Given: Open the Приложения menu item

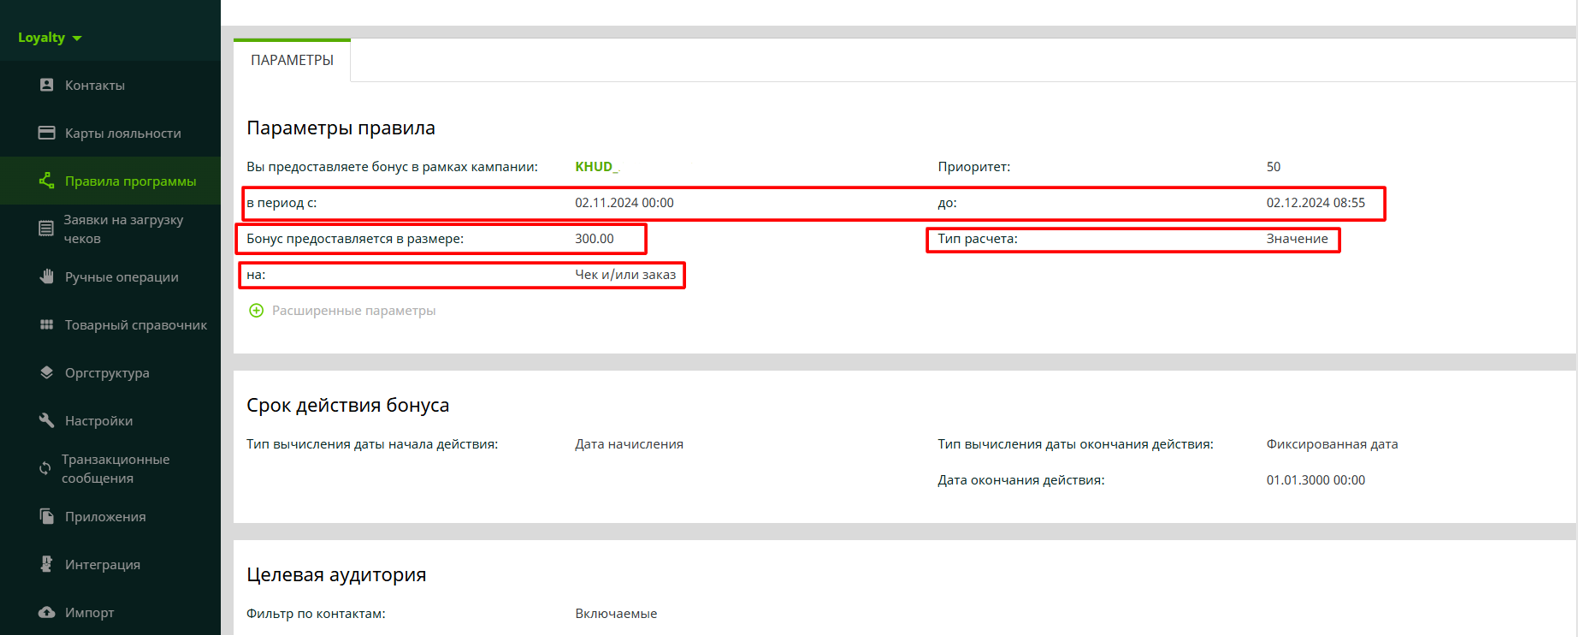Looking at the screenshot, I should (105, 517).
